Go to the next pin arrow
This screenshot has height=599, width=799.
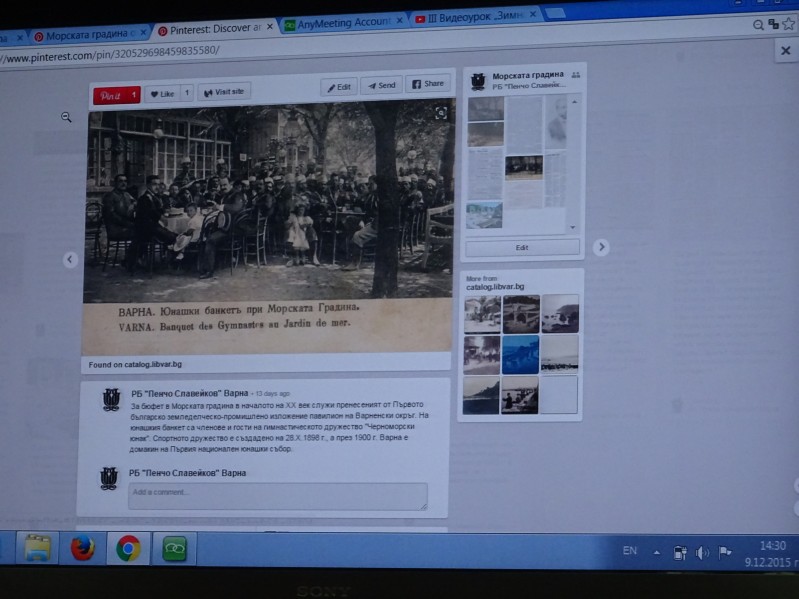pyautogui.click(x=600, y=246)
